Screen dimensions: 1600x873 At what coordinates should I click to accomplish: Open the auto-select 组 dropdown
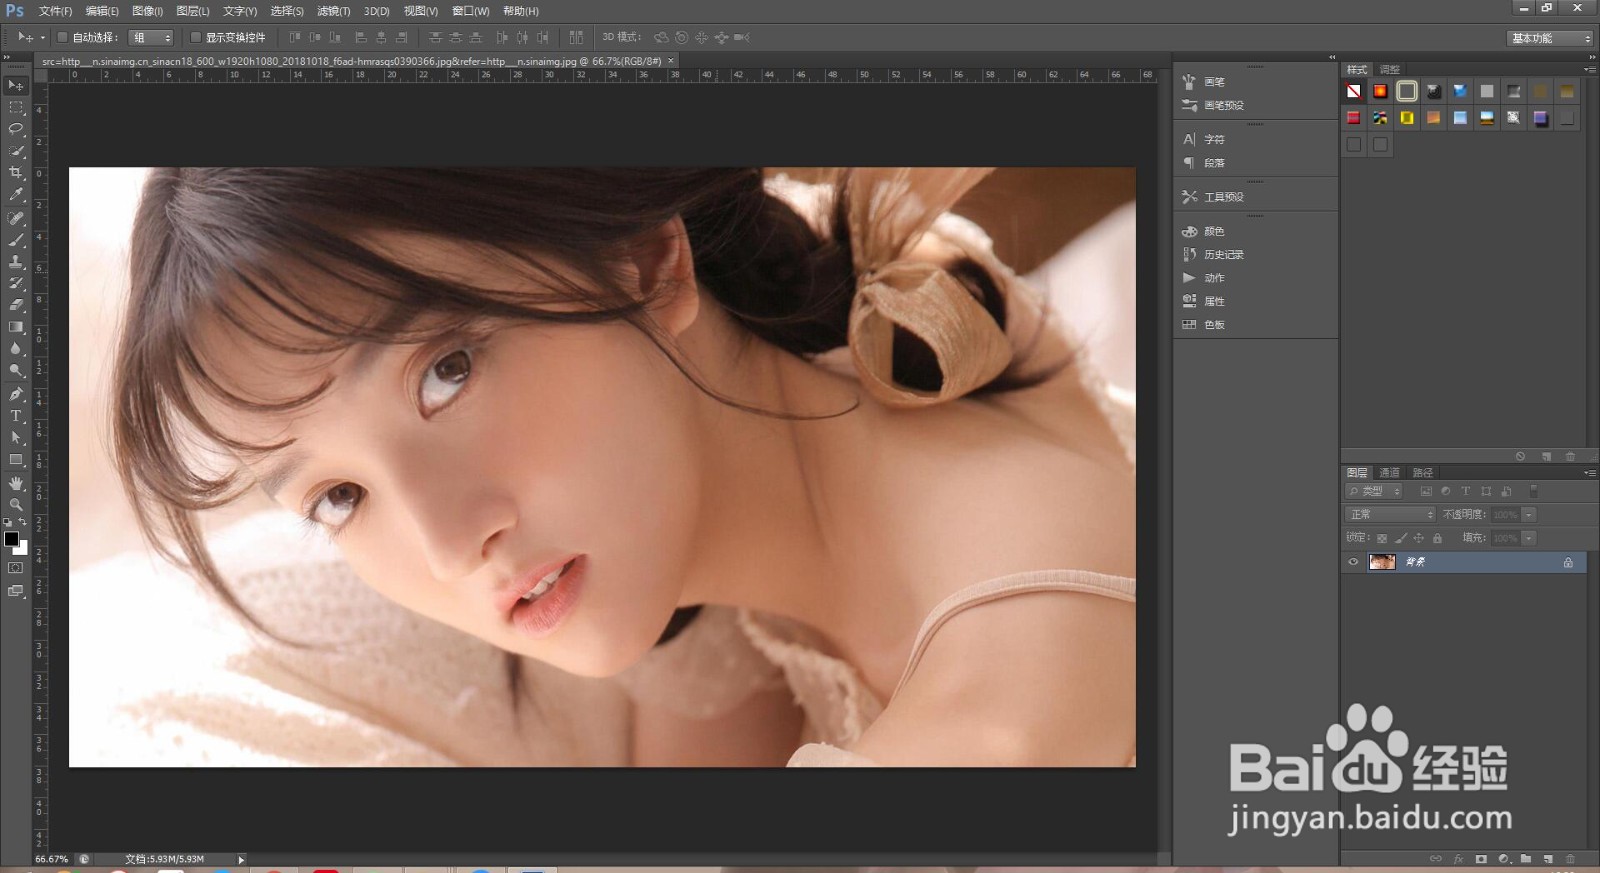tap(152, 37)
